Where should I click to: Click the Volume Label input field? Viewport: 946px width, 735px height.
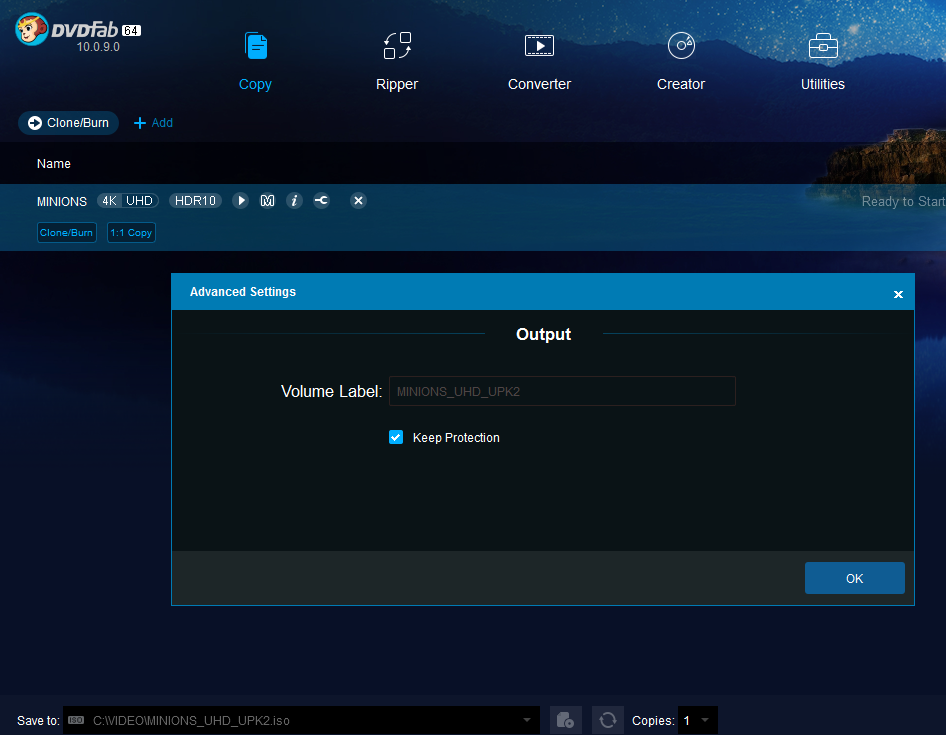[562, 391]
